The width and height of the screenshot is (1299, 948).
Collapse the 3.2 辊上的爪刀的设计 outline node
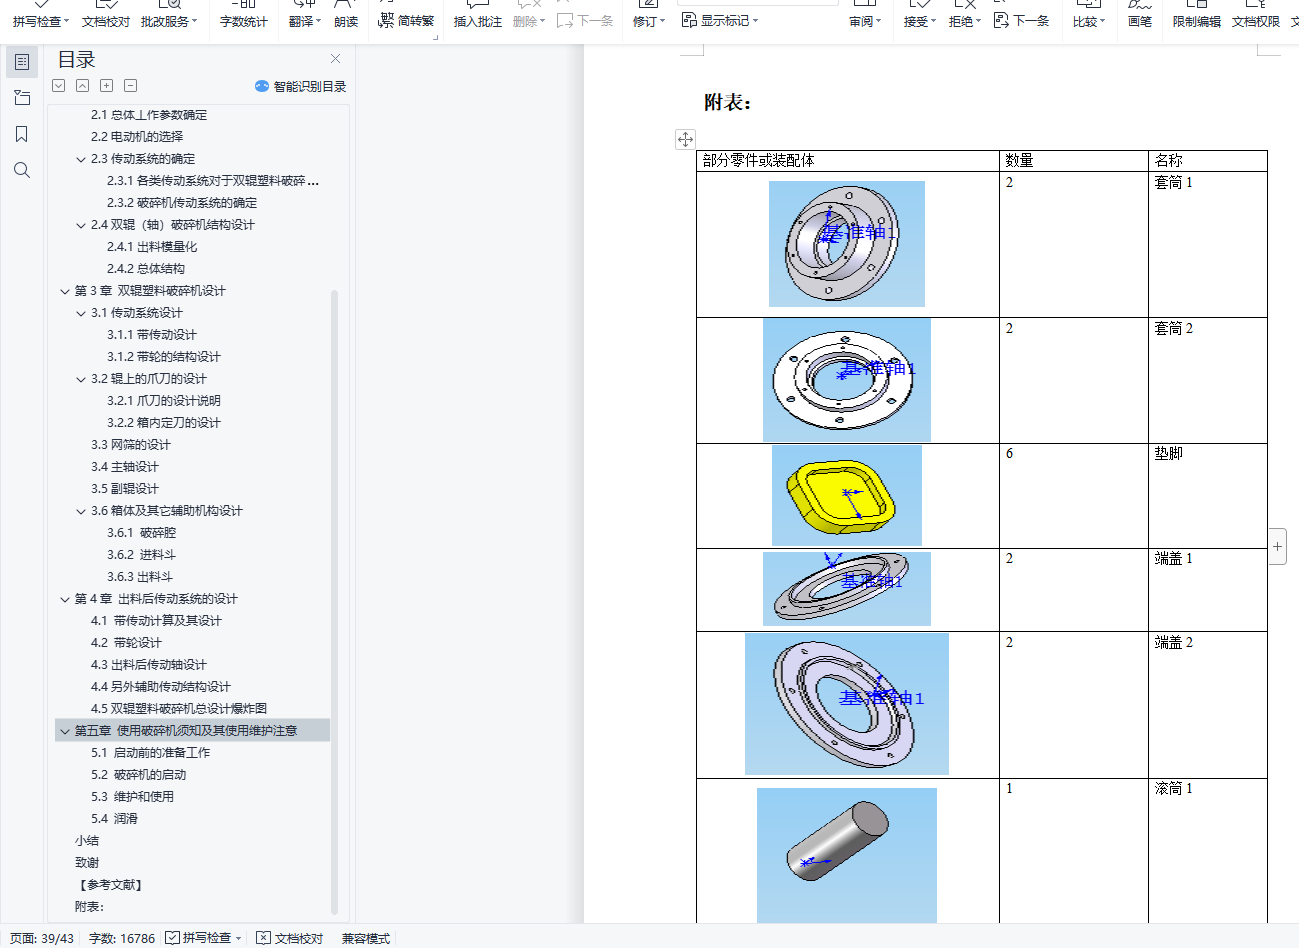point(81,379)
